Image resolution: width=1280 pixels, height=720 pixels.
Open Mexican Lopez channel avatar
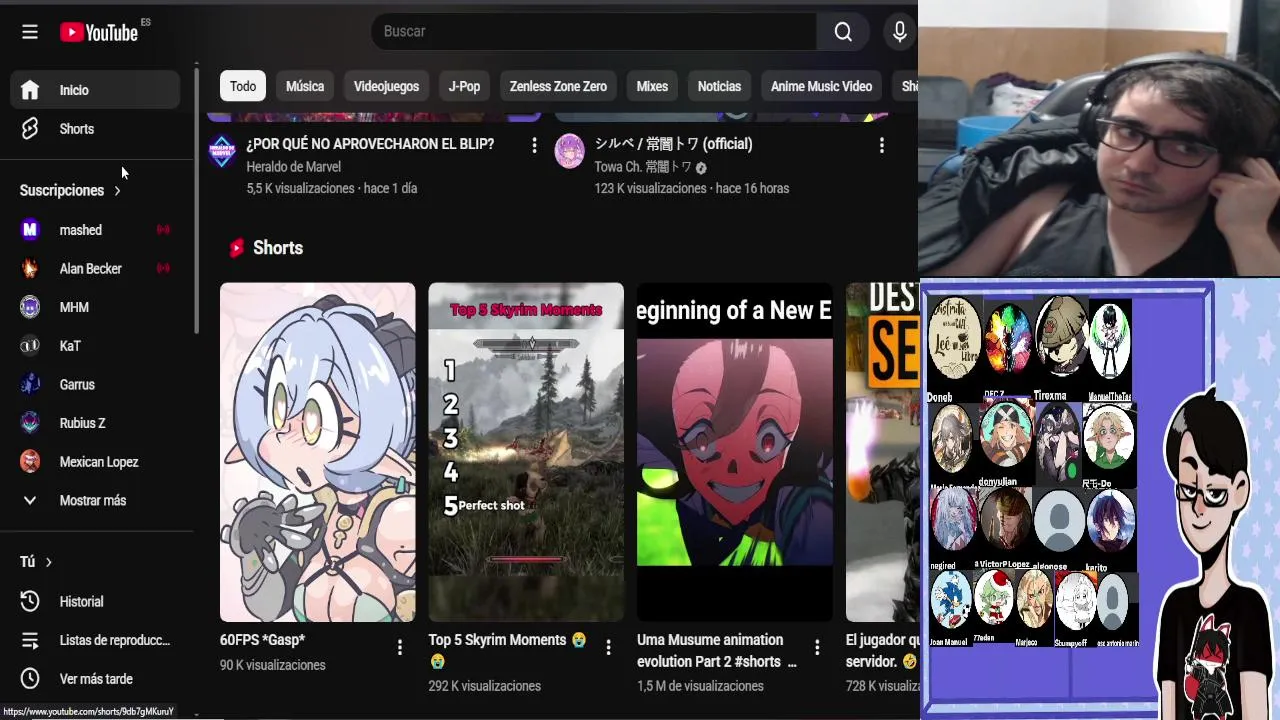point(30,462)
